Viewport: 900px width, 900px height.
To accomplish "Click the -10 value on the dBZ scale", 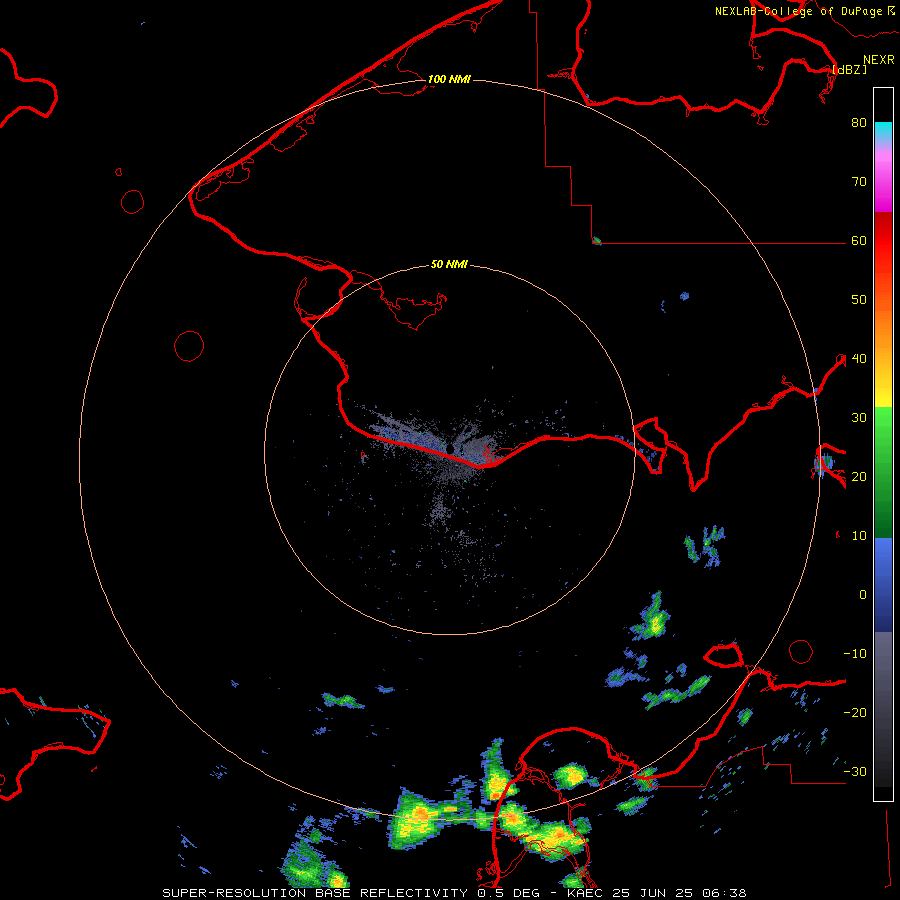I will (x=855, y=653).
